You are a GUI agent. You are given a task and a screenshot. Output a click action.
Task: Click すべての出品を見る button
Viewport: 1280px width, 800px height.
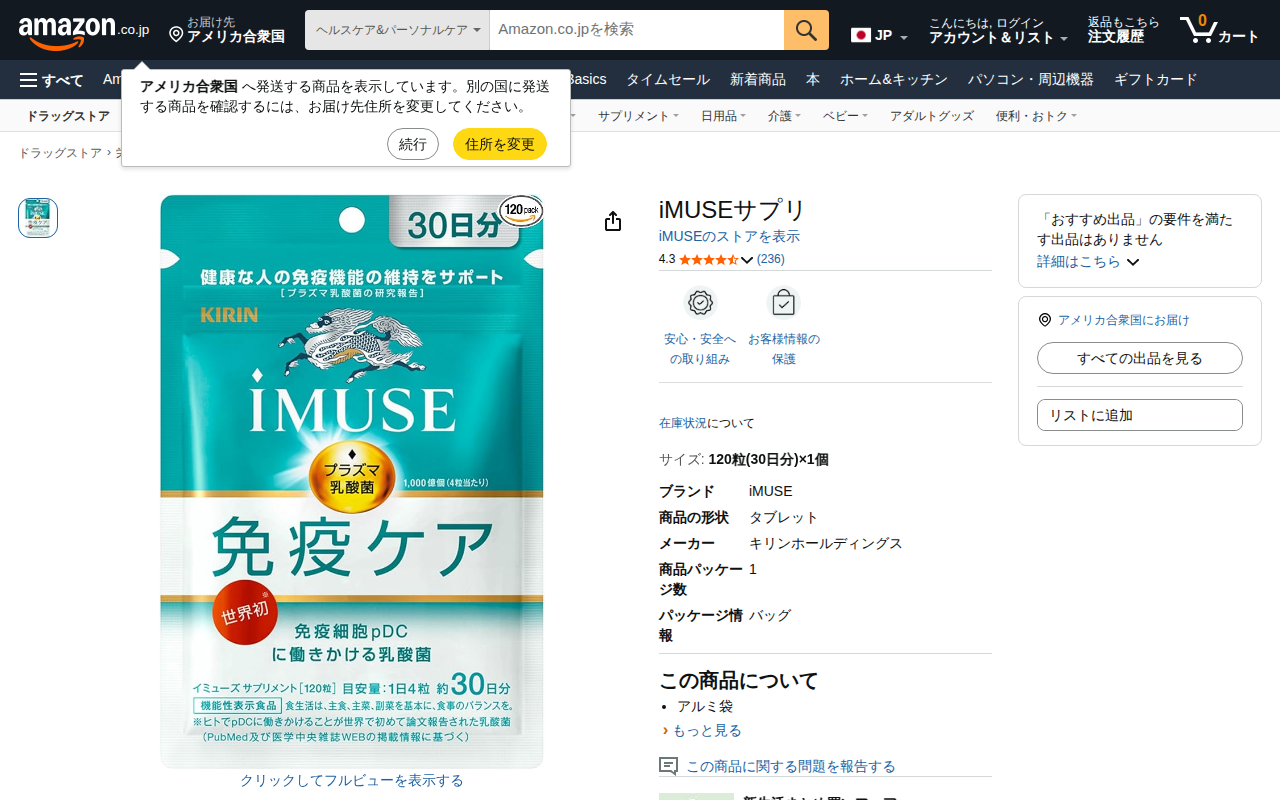pyautogui.click(x=1140, y=358)
